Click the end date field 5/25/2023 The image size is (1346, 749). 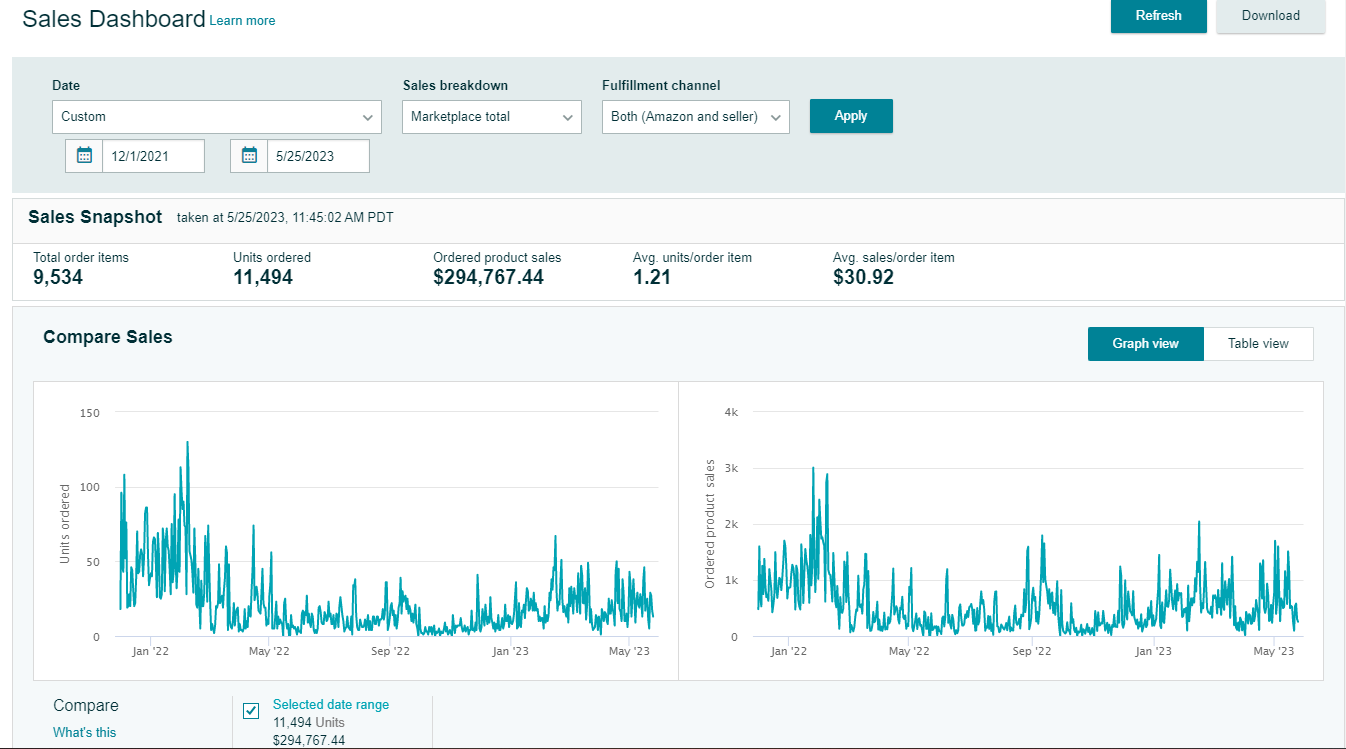(x=317, y=156)
